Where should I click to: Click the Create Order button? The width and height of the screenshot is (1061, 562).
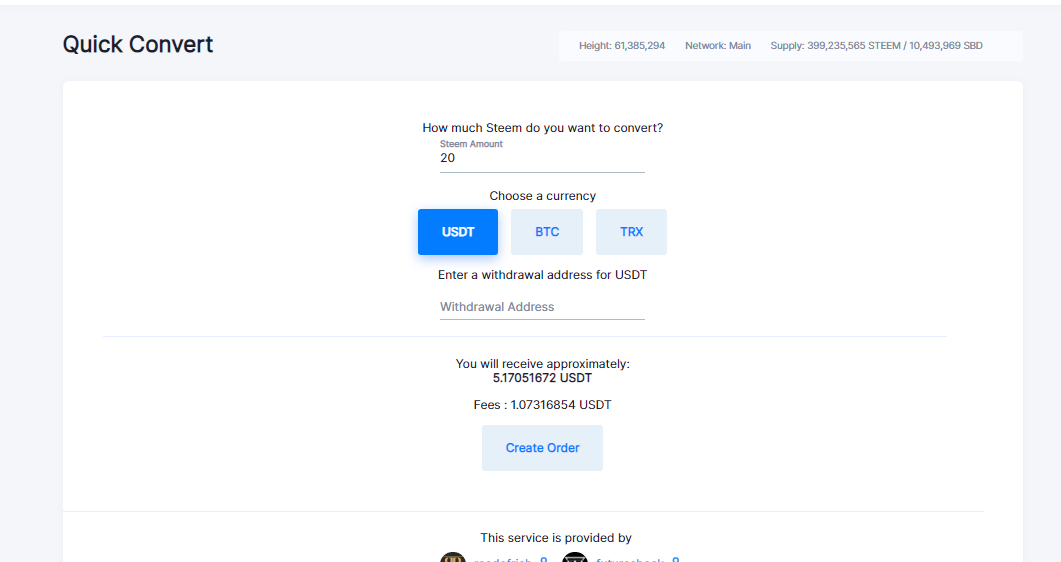coord(542,448)
